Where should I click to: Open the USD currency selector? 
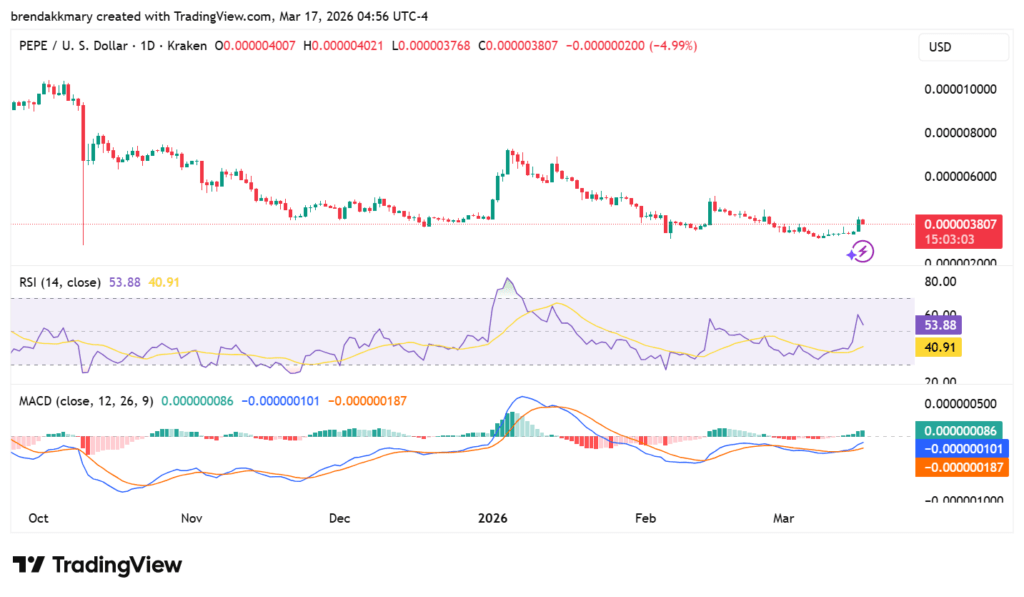[x=962, y=47]
